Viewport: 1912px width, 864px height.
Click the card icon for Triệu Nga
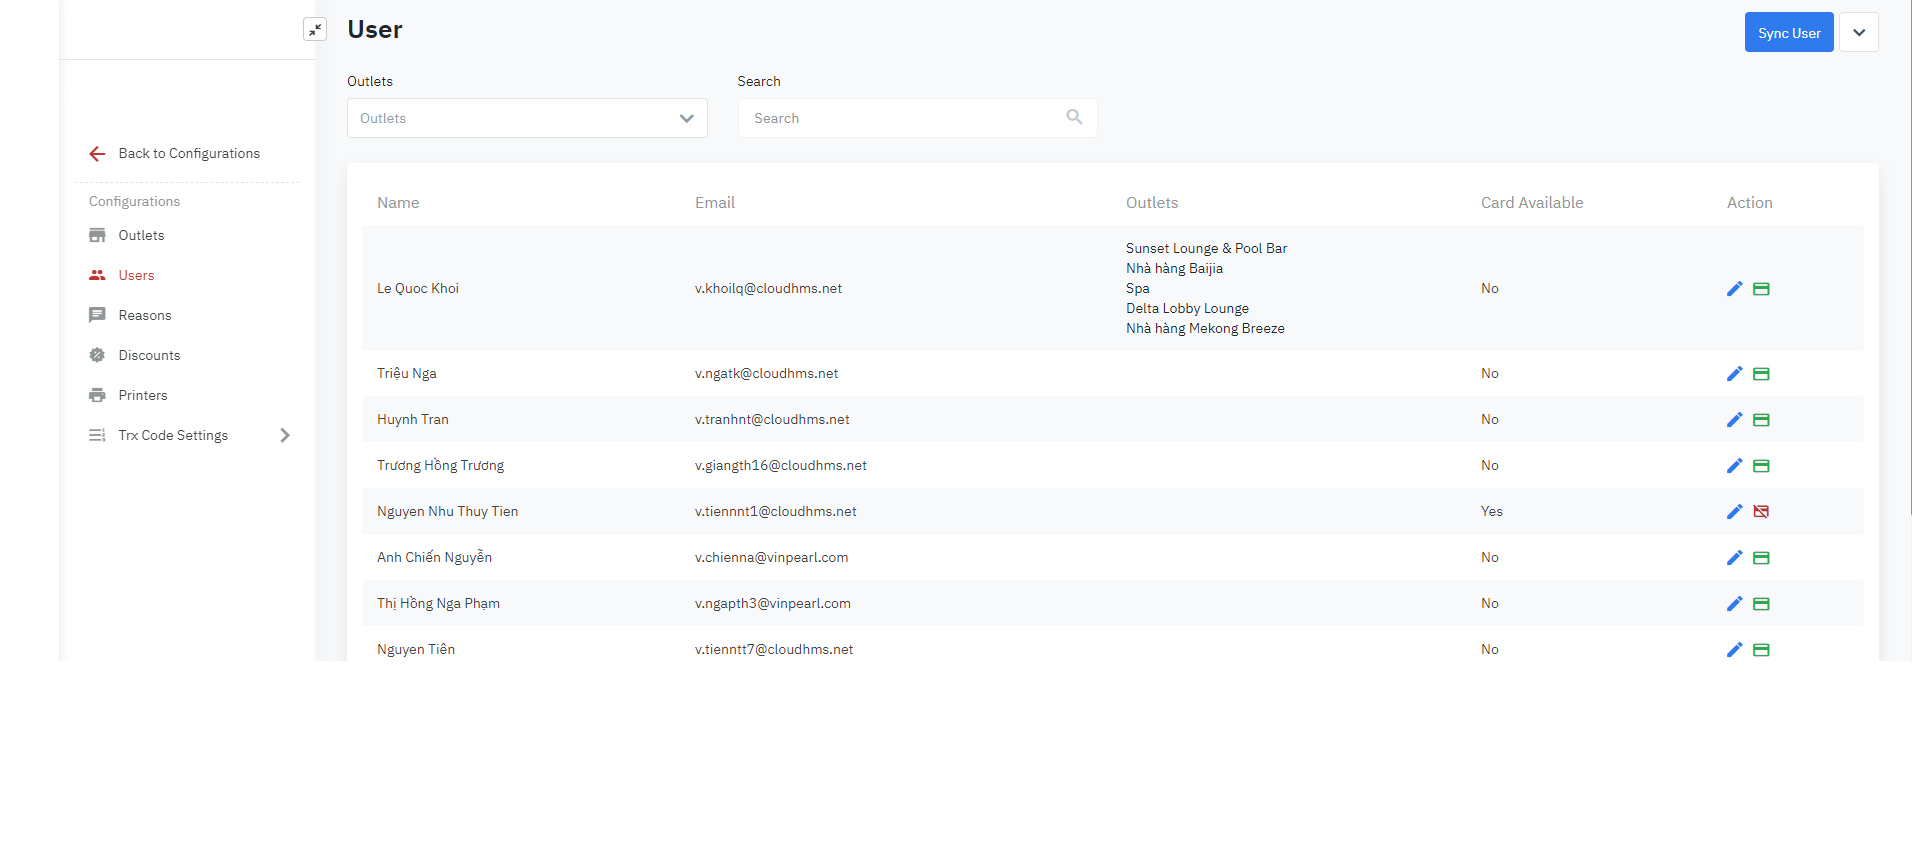(1761, 374)
